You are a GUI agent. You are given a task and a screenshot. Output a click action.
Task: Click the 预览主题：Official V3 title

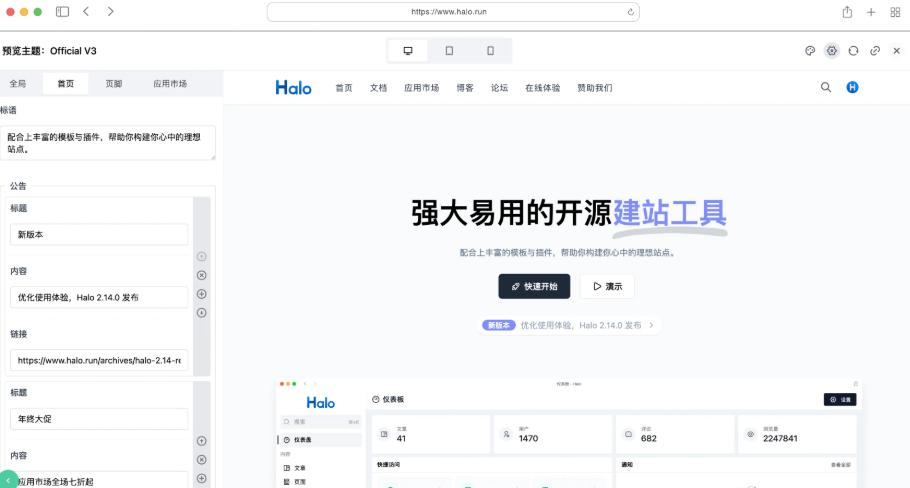click(x=49, y=51)
